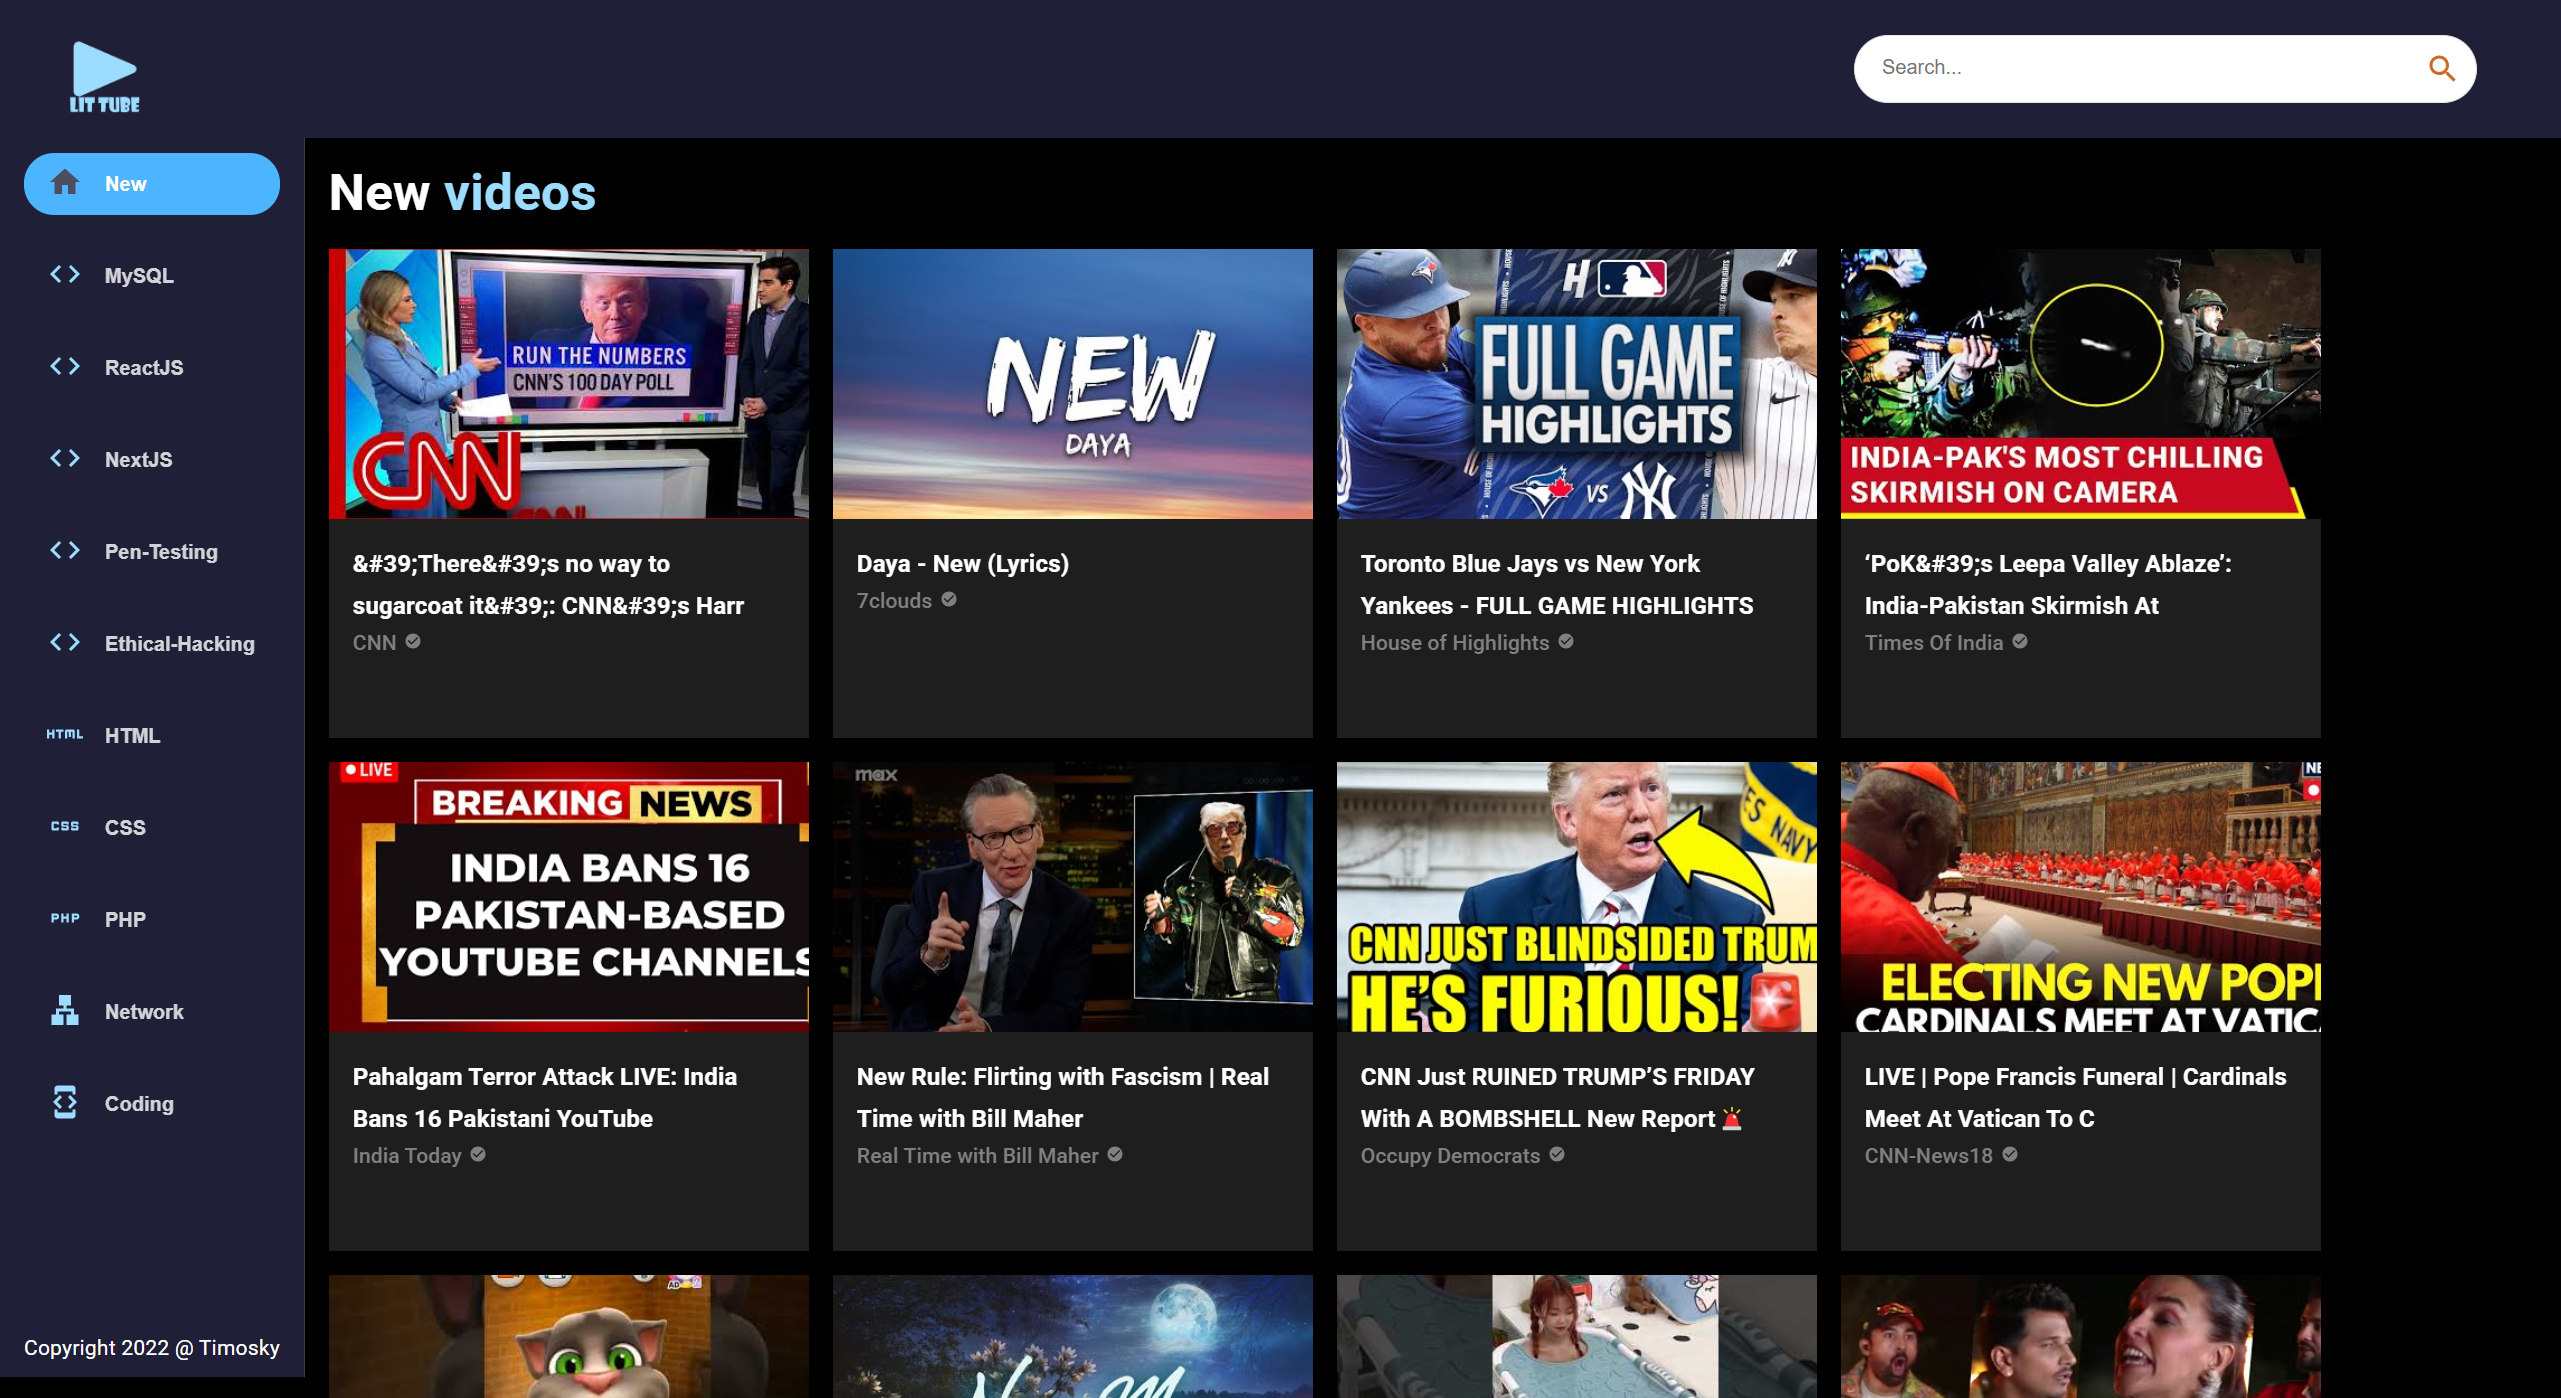This screenshot has height=1398, width=2561.
Task: Click the verified badge next to 7clouds
Action: click(949, 600)
